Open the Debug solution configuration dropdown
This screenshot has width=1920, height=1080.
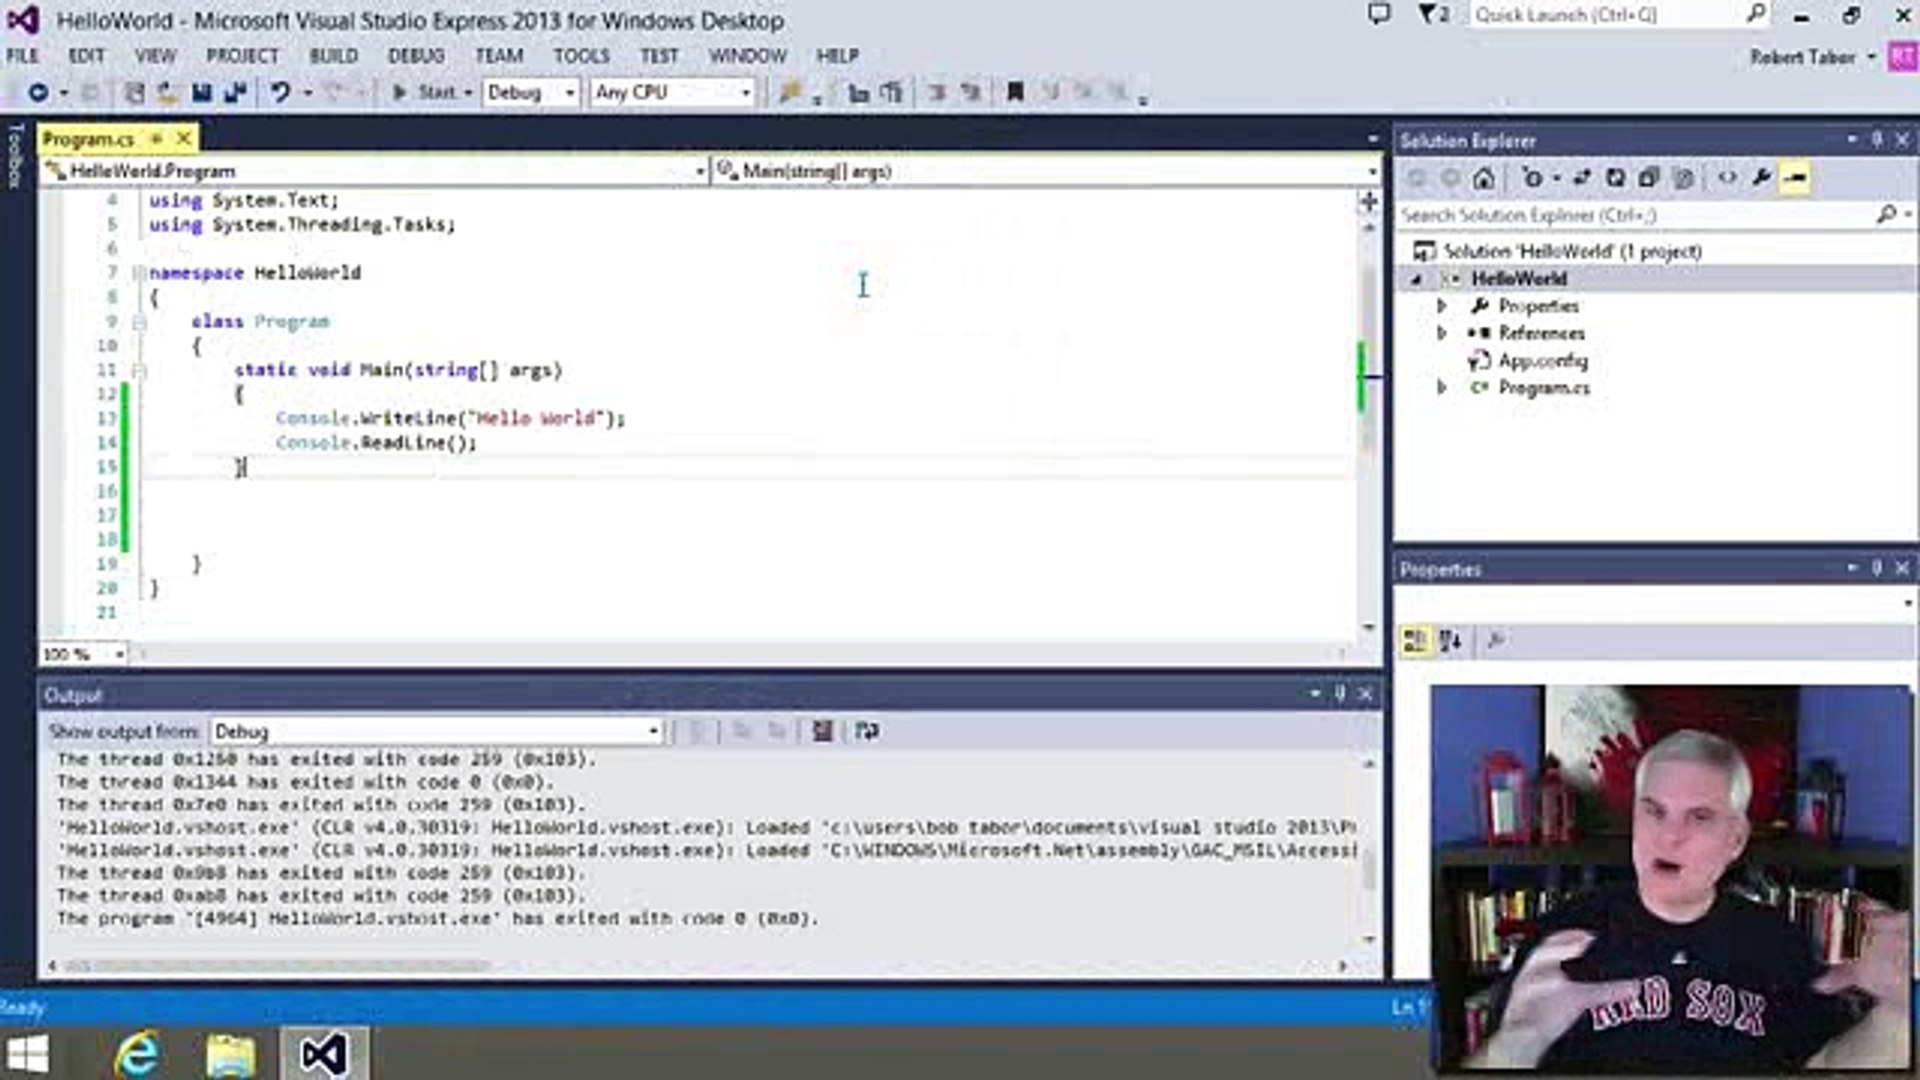pyautogui.click(x=530, y=92)
